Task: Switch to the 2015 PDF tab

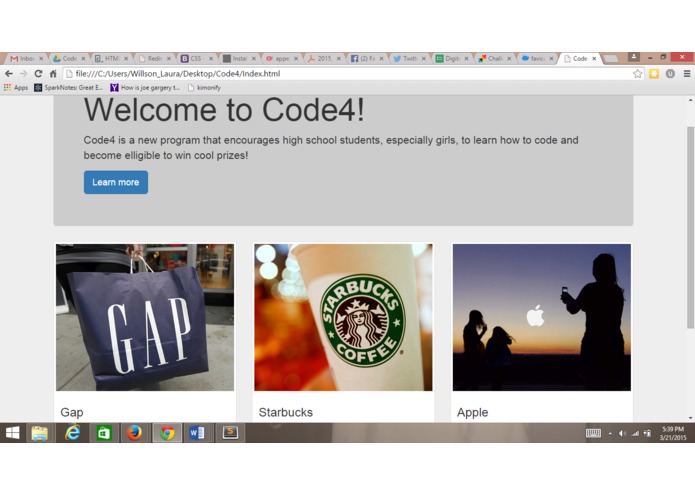Action: pos(322,58)
